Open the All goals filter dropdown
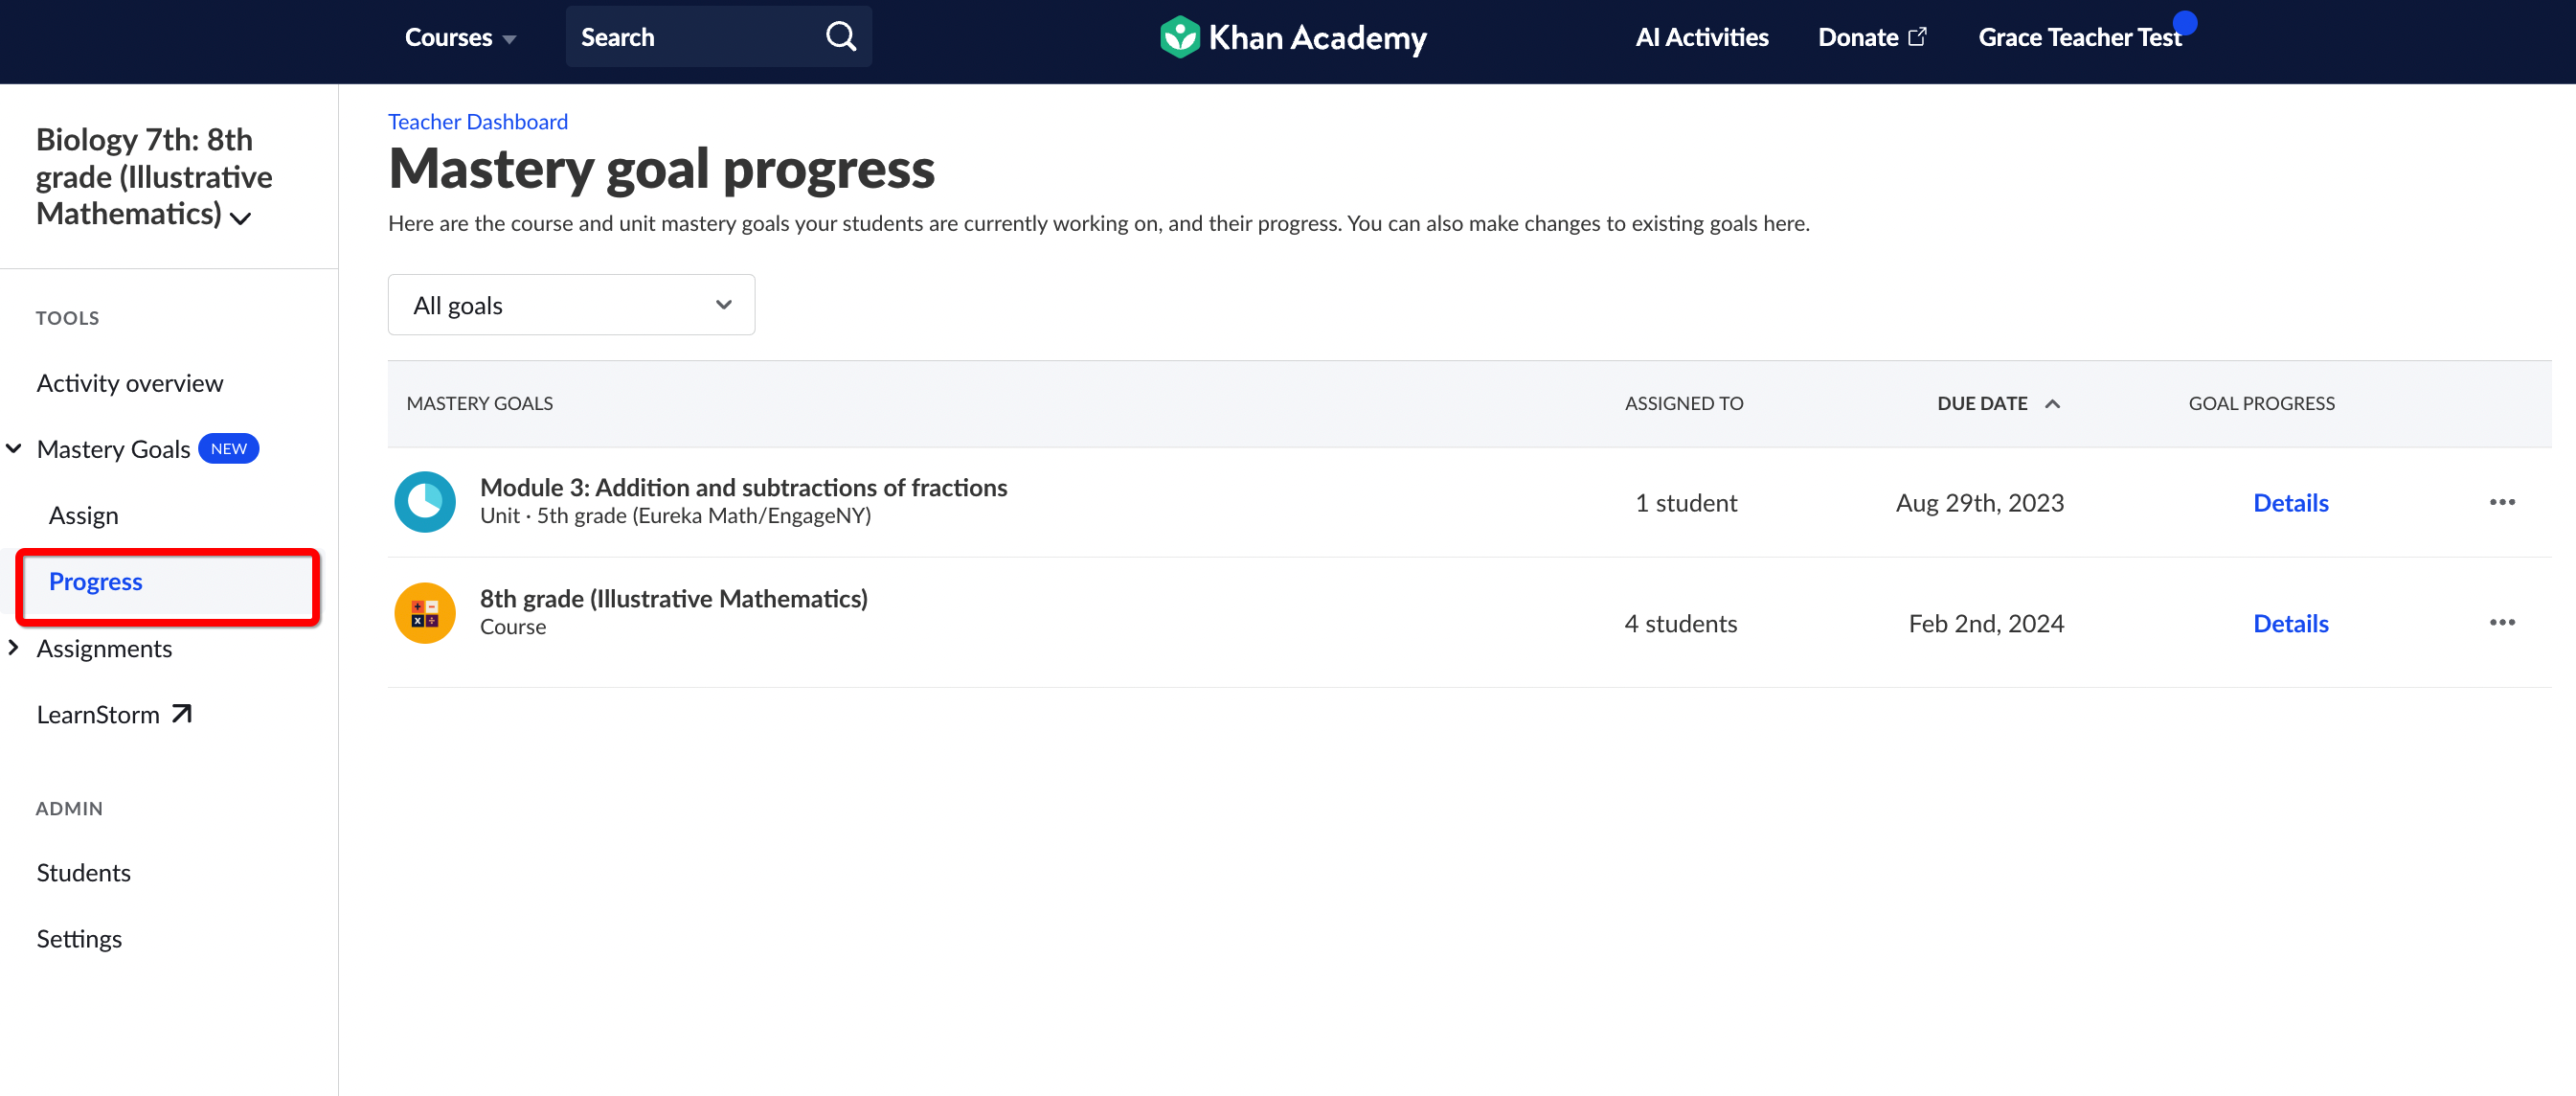Screen dimensions: 2576x1096 pos(571,304)
